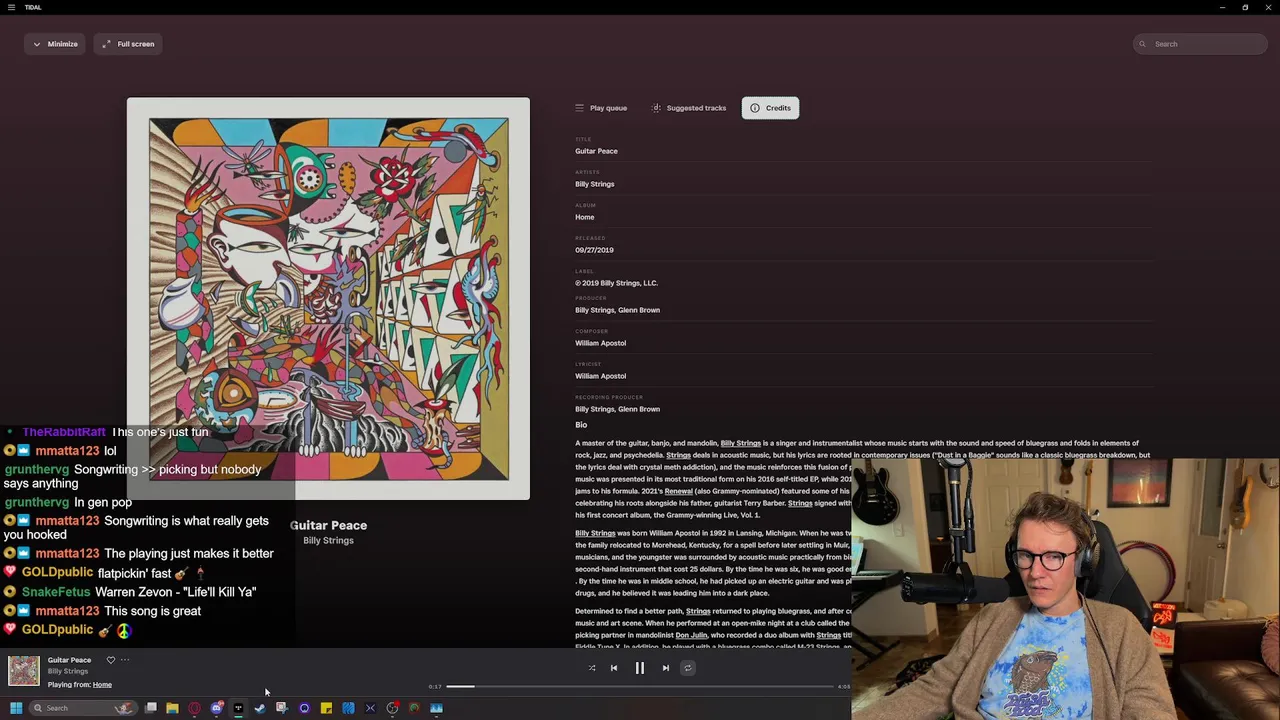Screen dimensions: 1280x720
Task: Click small album thumbnail in player bar
Action: [24, 671]
